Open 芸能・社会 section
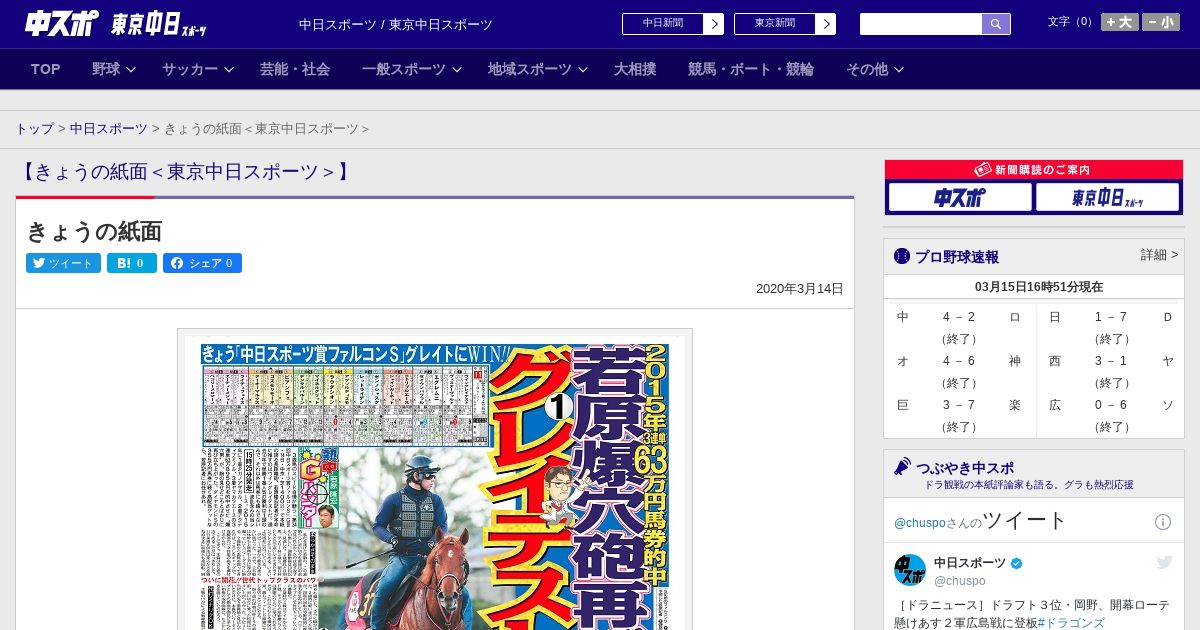Image resolution: width=1200 pixels, height=630 pixels. 295,69
